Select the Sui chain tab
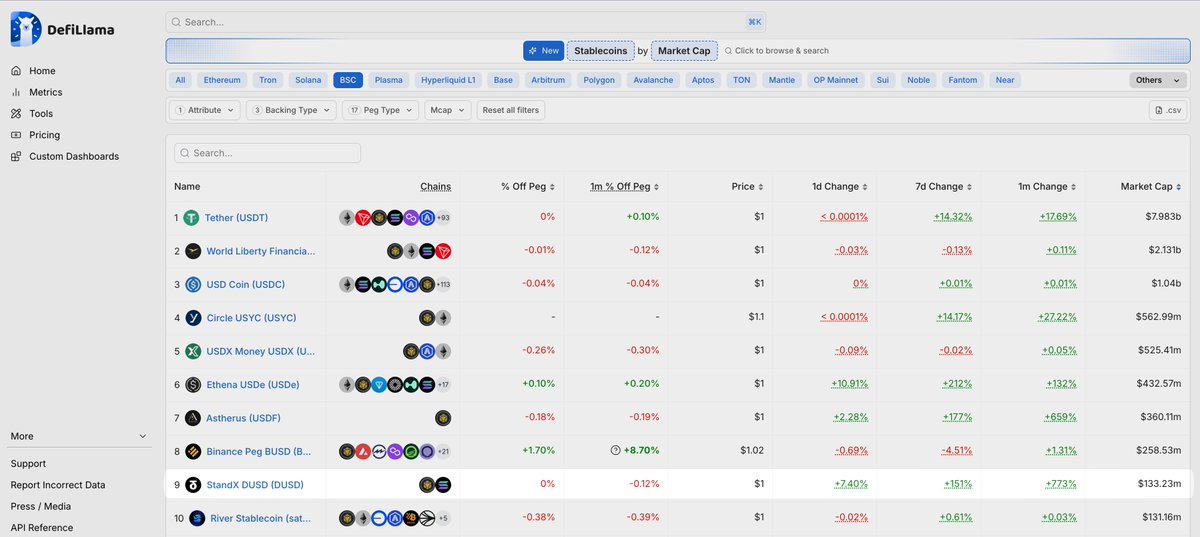 (882, 80)
